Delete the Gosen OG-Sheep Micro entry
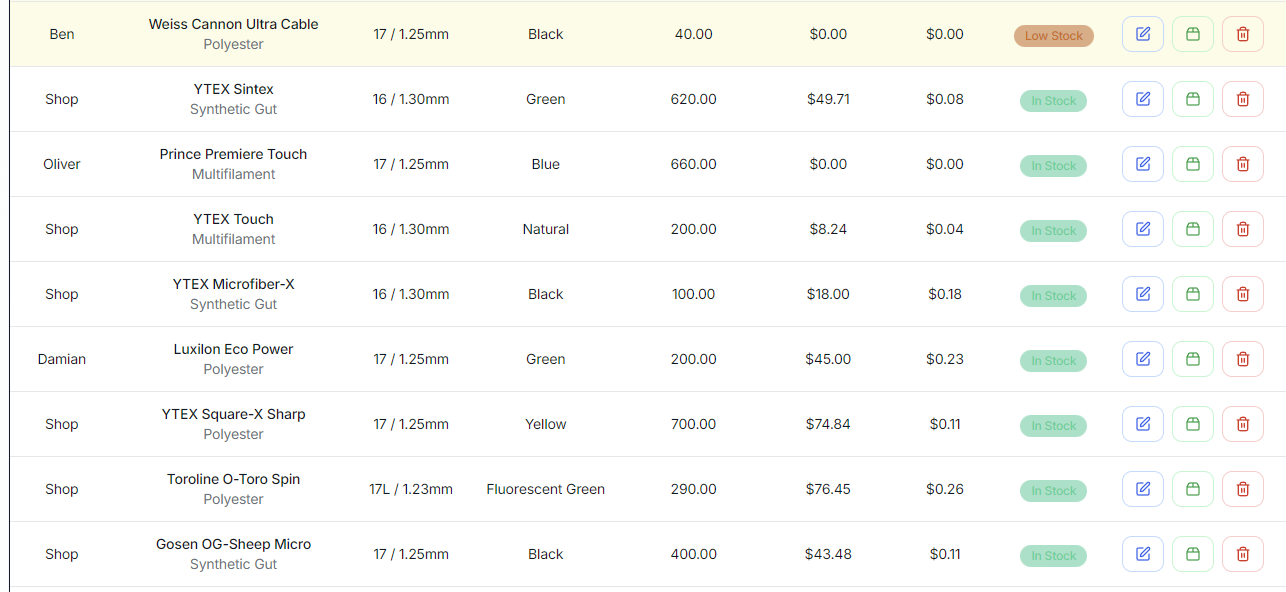Image resolution: width=1286 pixels, height=592 pixels. point(1243,554)
